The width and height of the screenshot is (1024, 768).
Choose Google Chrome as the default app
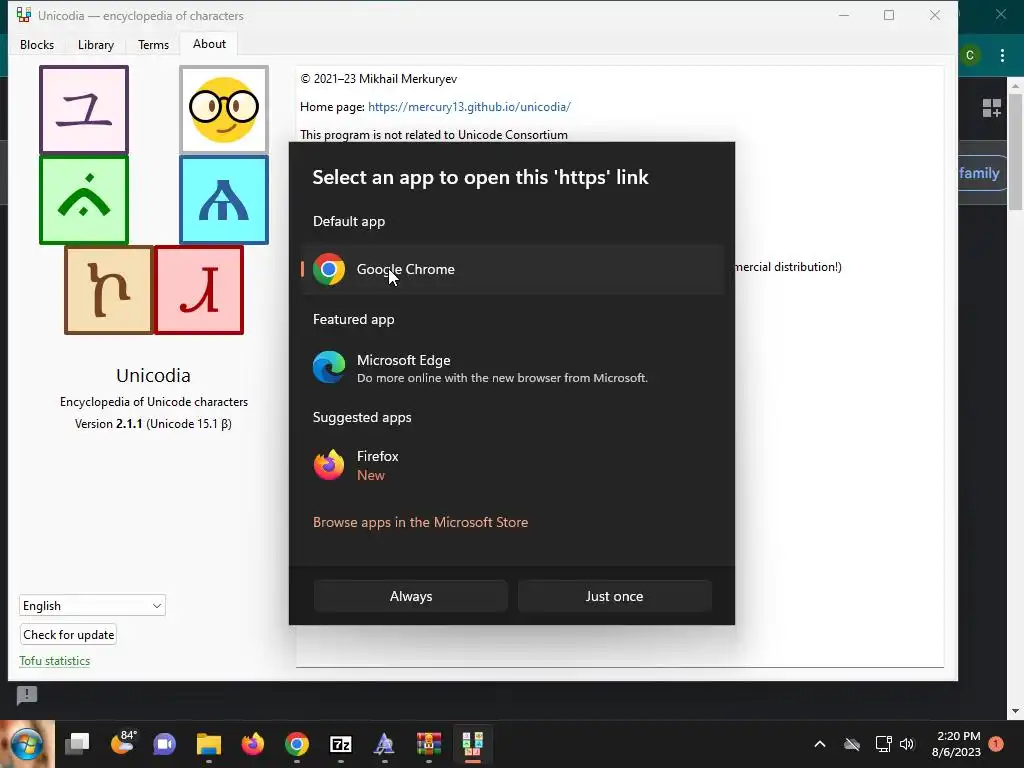pos(513,269)
